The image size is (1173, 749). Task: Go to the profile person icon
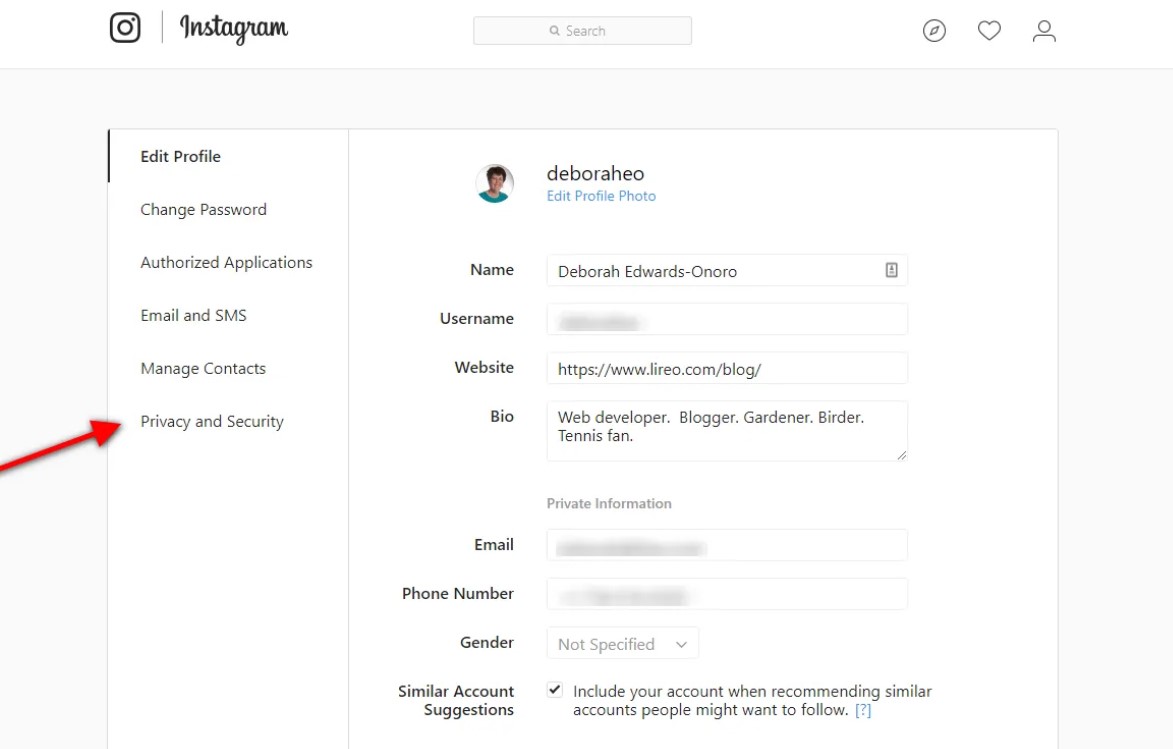point(1044,31)
